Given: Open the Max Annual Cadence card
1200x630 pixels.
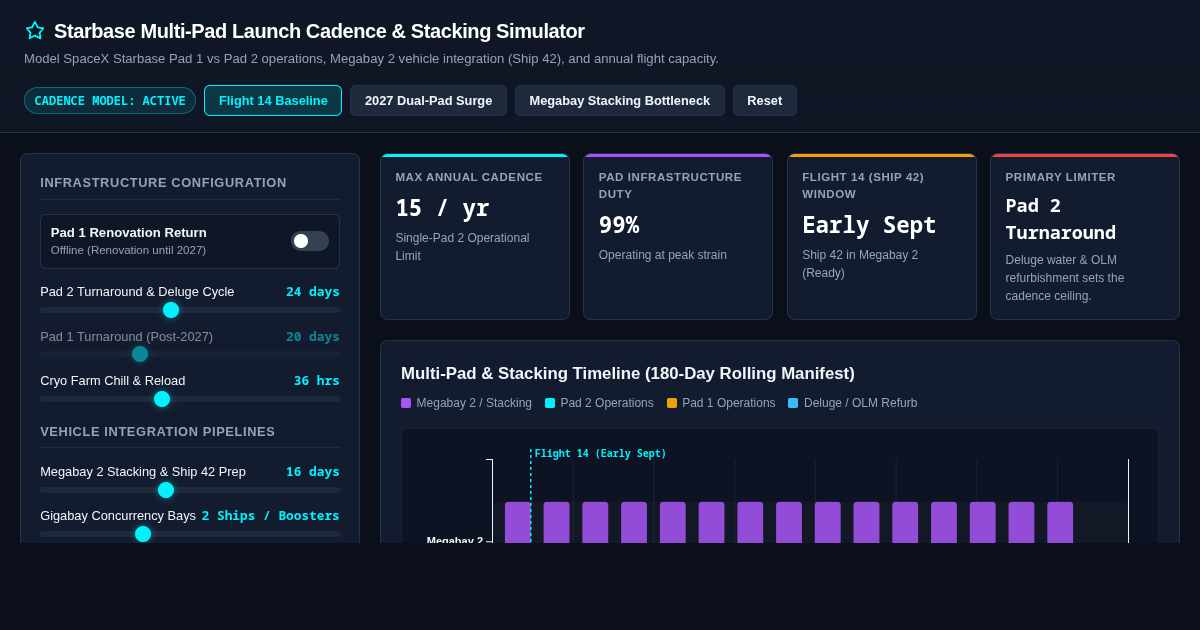Looking at the screenshot, I should click(475, 237).
